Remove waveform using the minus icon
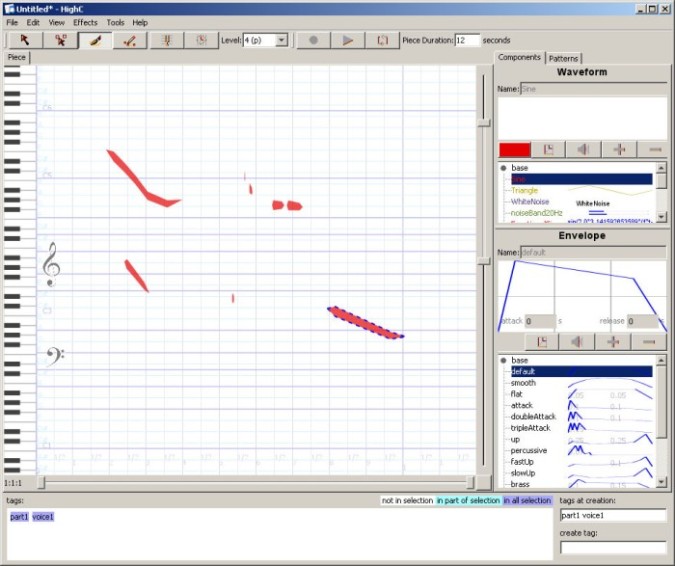The height and width of the screenshot is (566, 675). pos(655,149)
